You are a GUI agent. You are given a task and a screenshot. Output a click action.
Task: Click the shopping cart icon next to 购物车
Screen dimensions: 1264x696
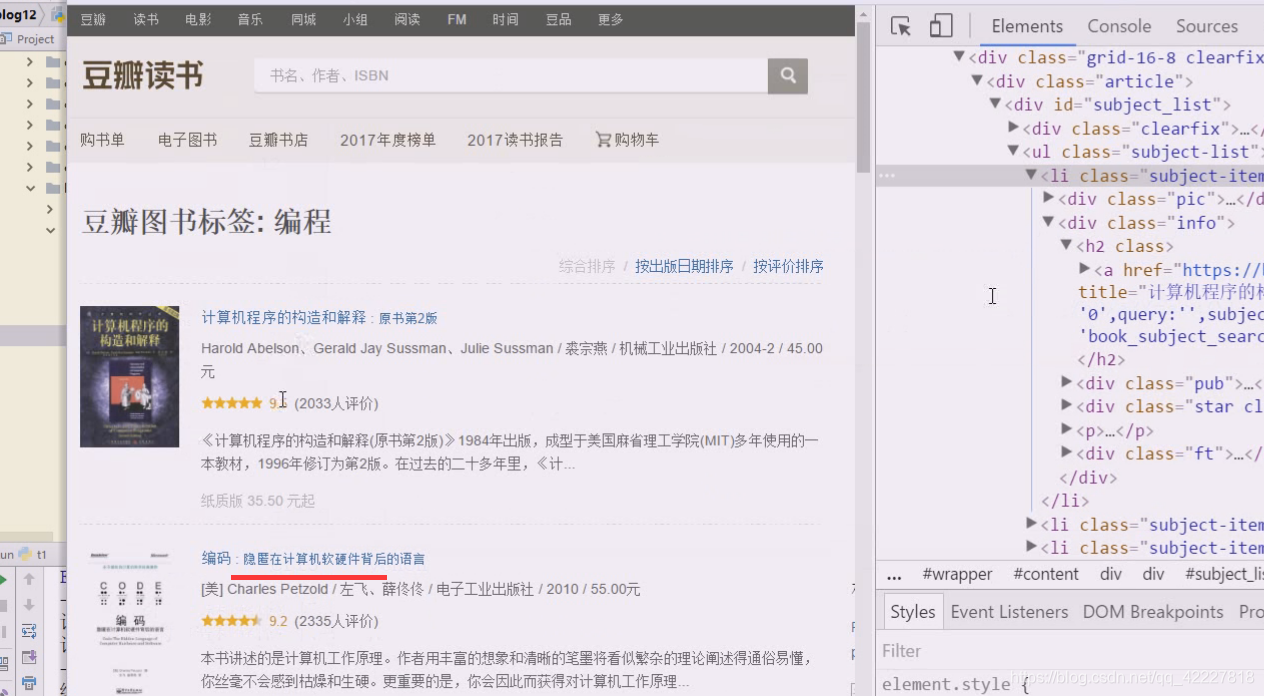coord(603,140)
